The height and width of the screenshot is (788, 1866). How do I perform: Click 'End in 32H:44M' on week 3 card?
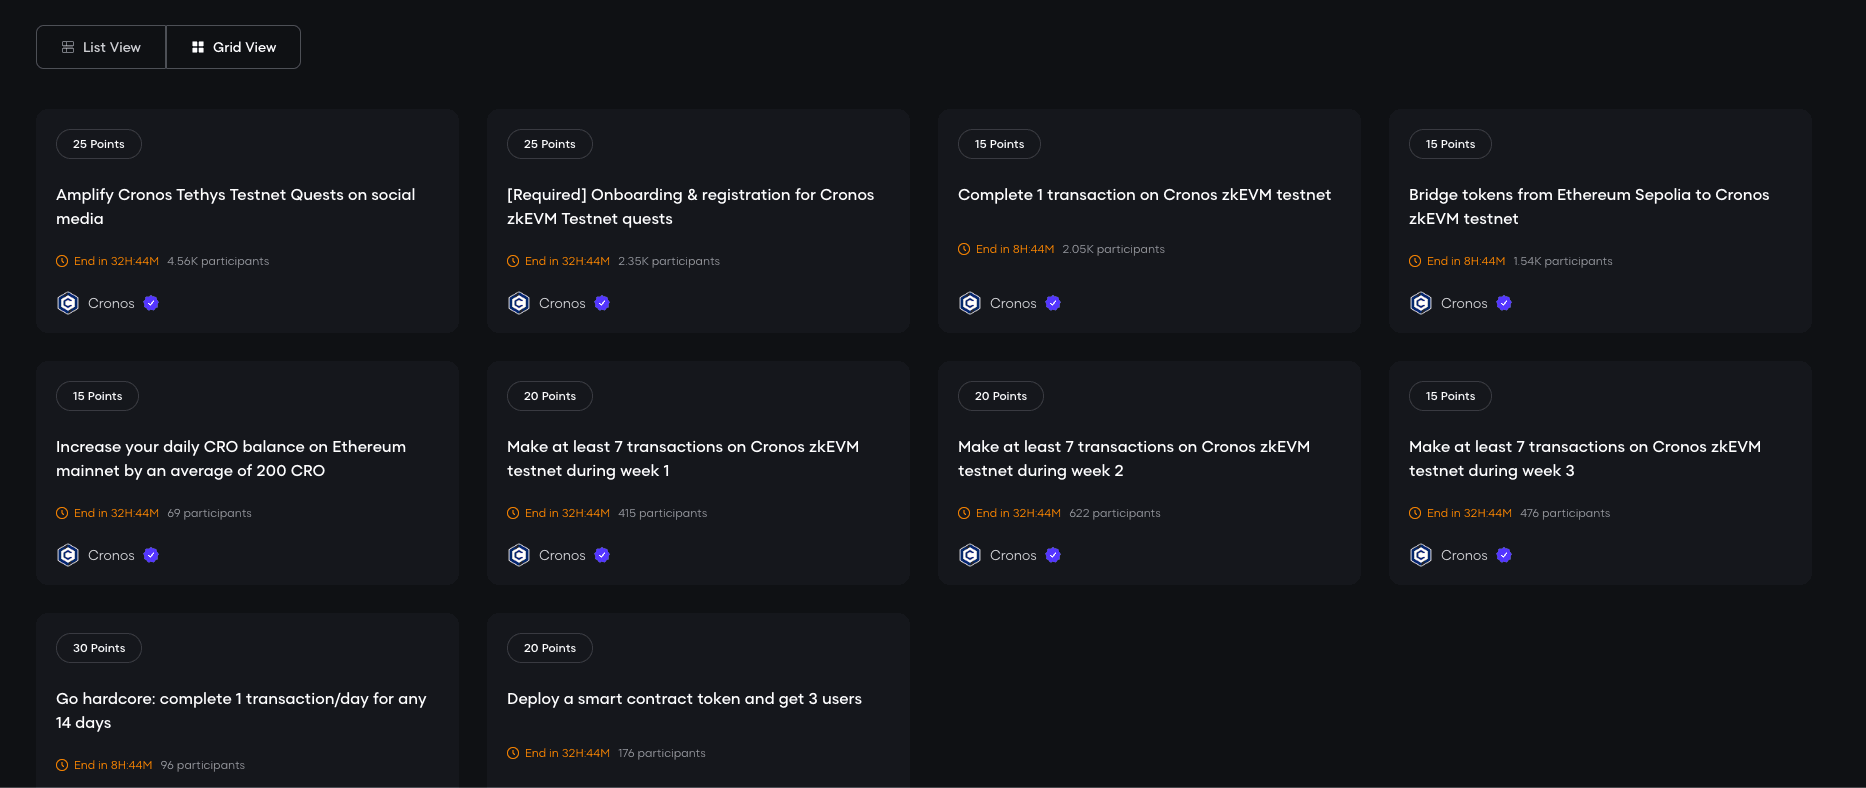tap(1469, 513)
